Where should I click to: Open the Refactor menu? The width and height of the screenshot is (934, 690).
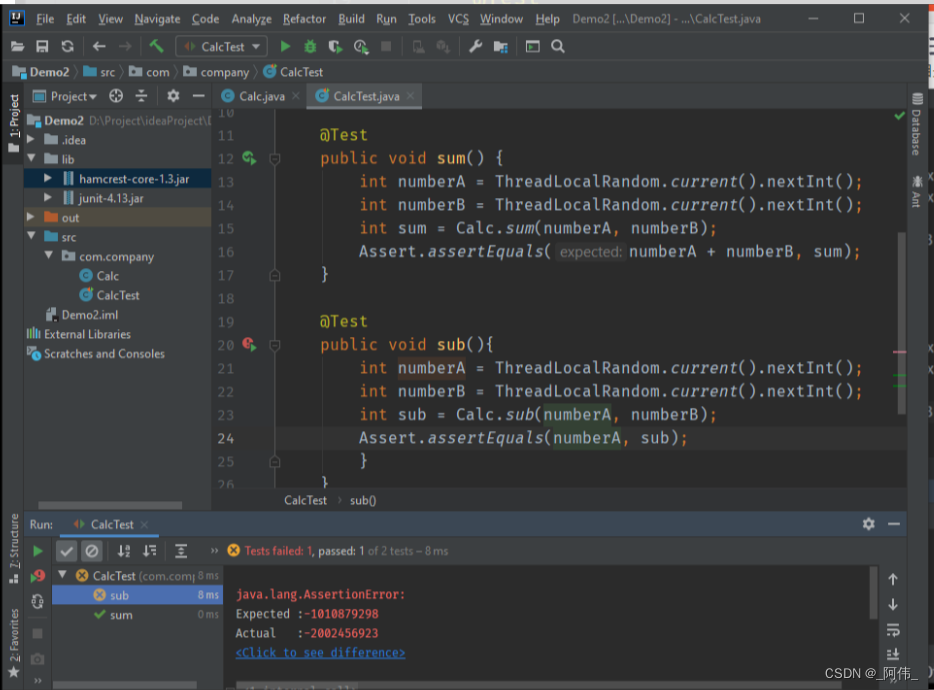tap(304, 18)
